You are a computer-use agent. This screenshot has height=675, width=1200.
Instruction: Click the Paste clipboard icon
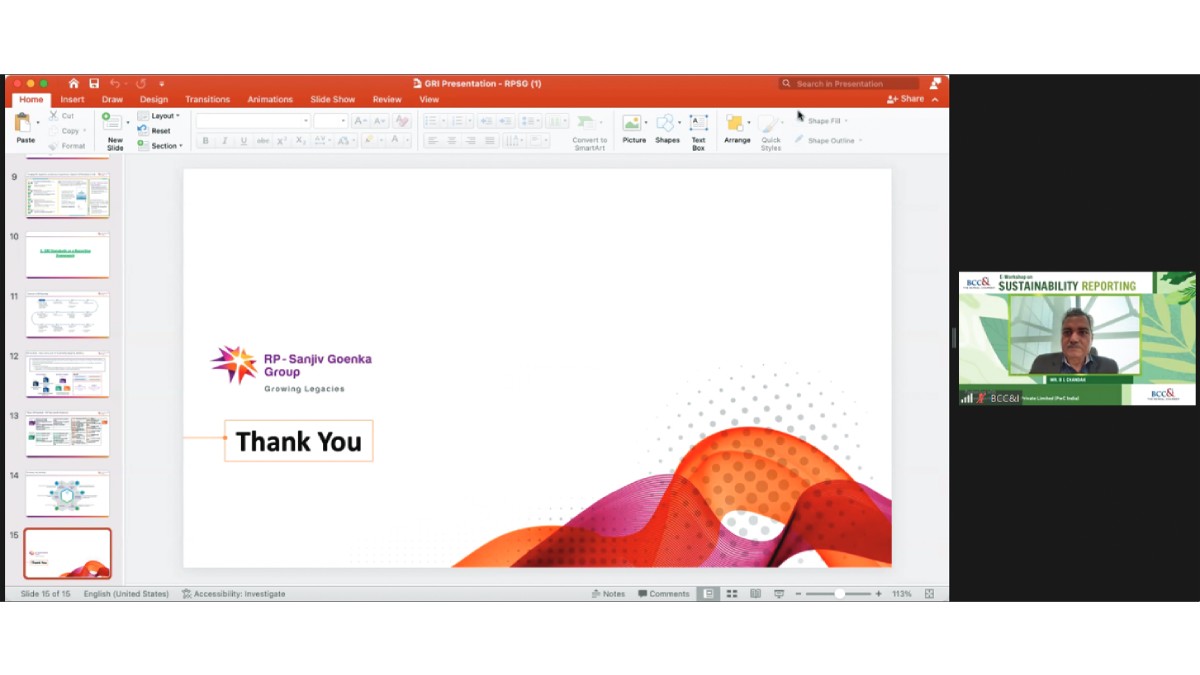(23, 123)
